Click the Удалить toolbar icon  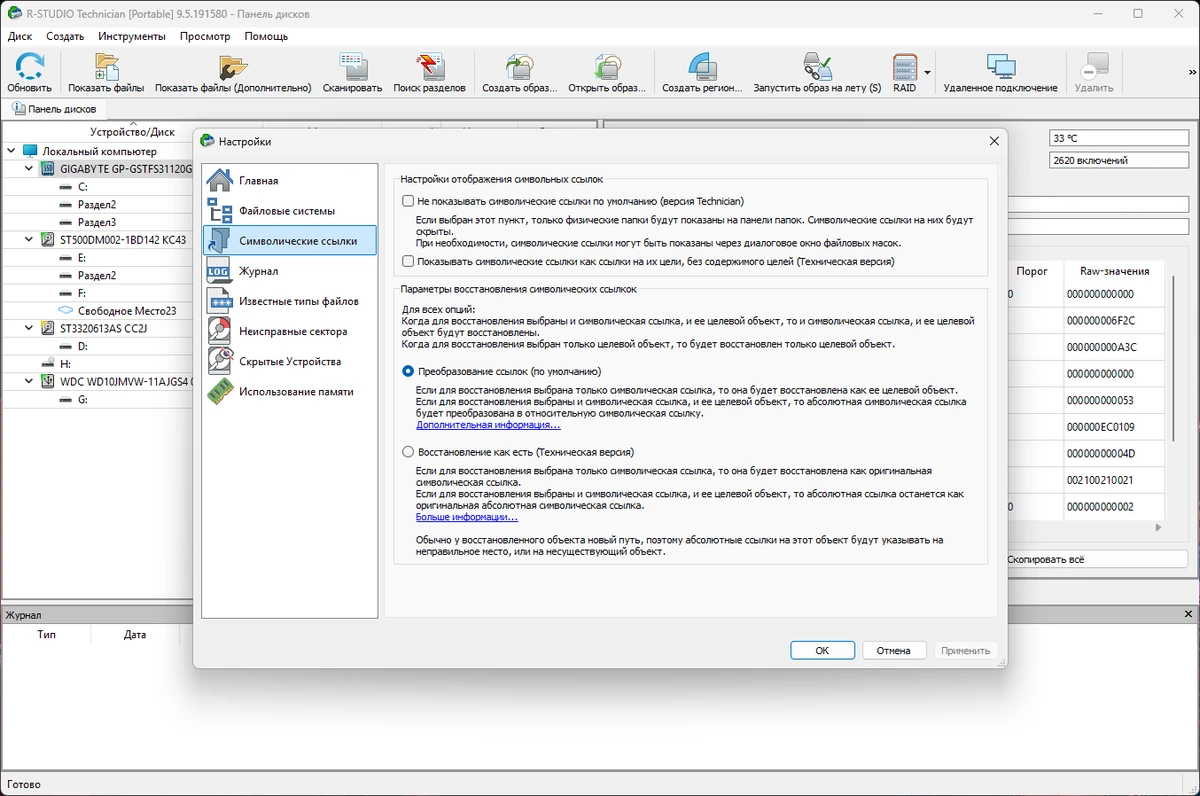(x=1094, y=73)
